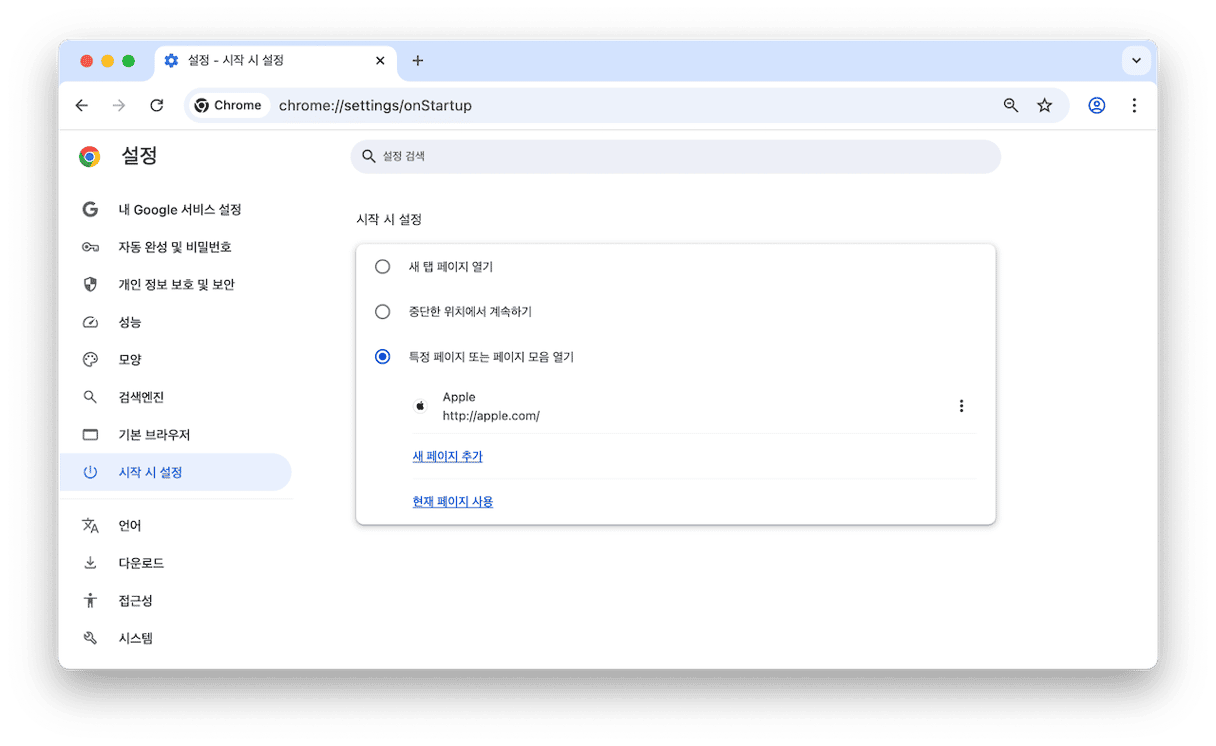Bookmark this page with the star icon

(1045, 105)
